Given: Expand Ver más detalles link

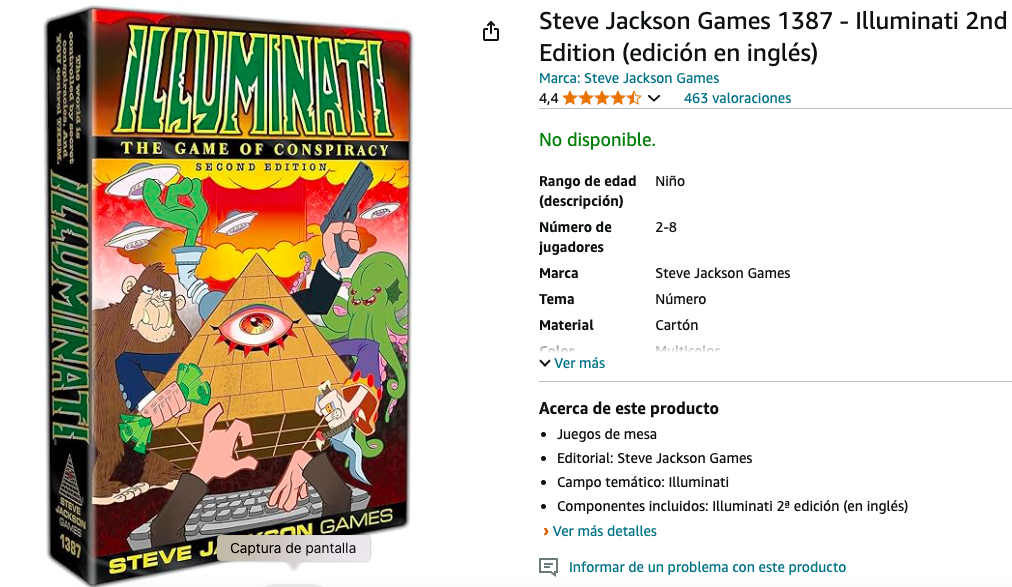Looking at the screenshot, I should click(604, 531).
